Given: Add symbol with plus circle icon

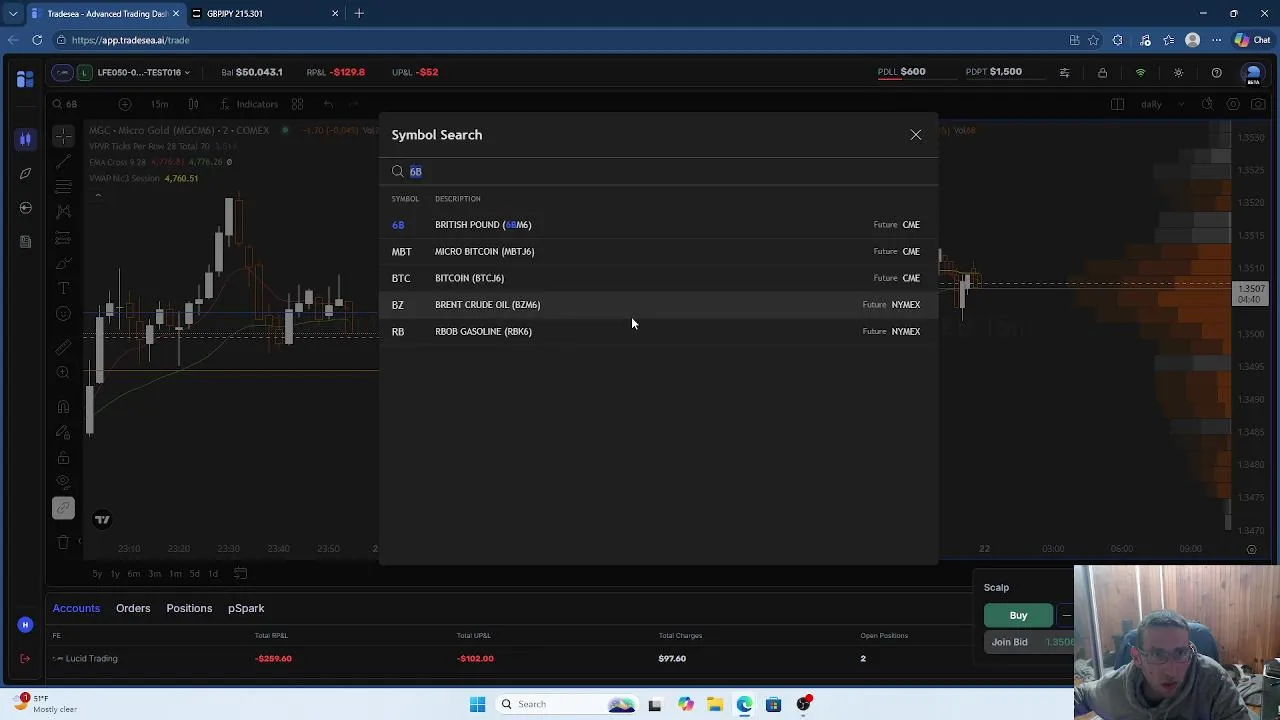Looking at the screenshot, I should (124, 104).
